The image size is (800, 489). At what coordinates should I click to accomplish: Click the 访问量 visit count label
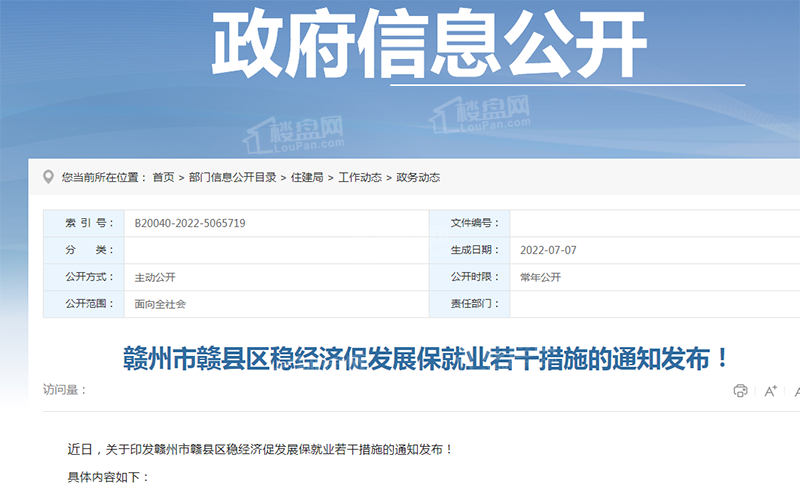point(65,390)
